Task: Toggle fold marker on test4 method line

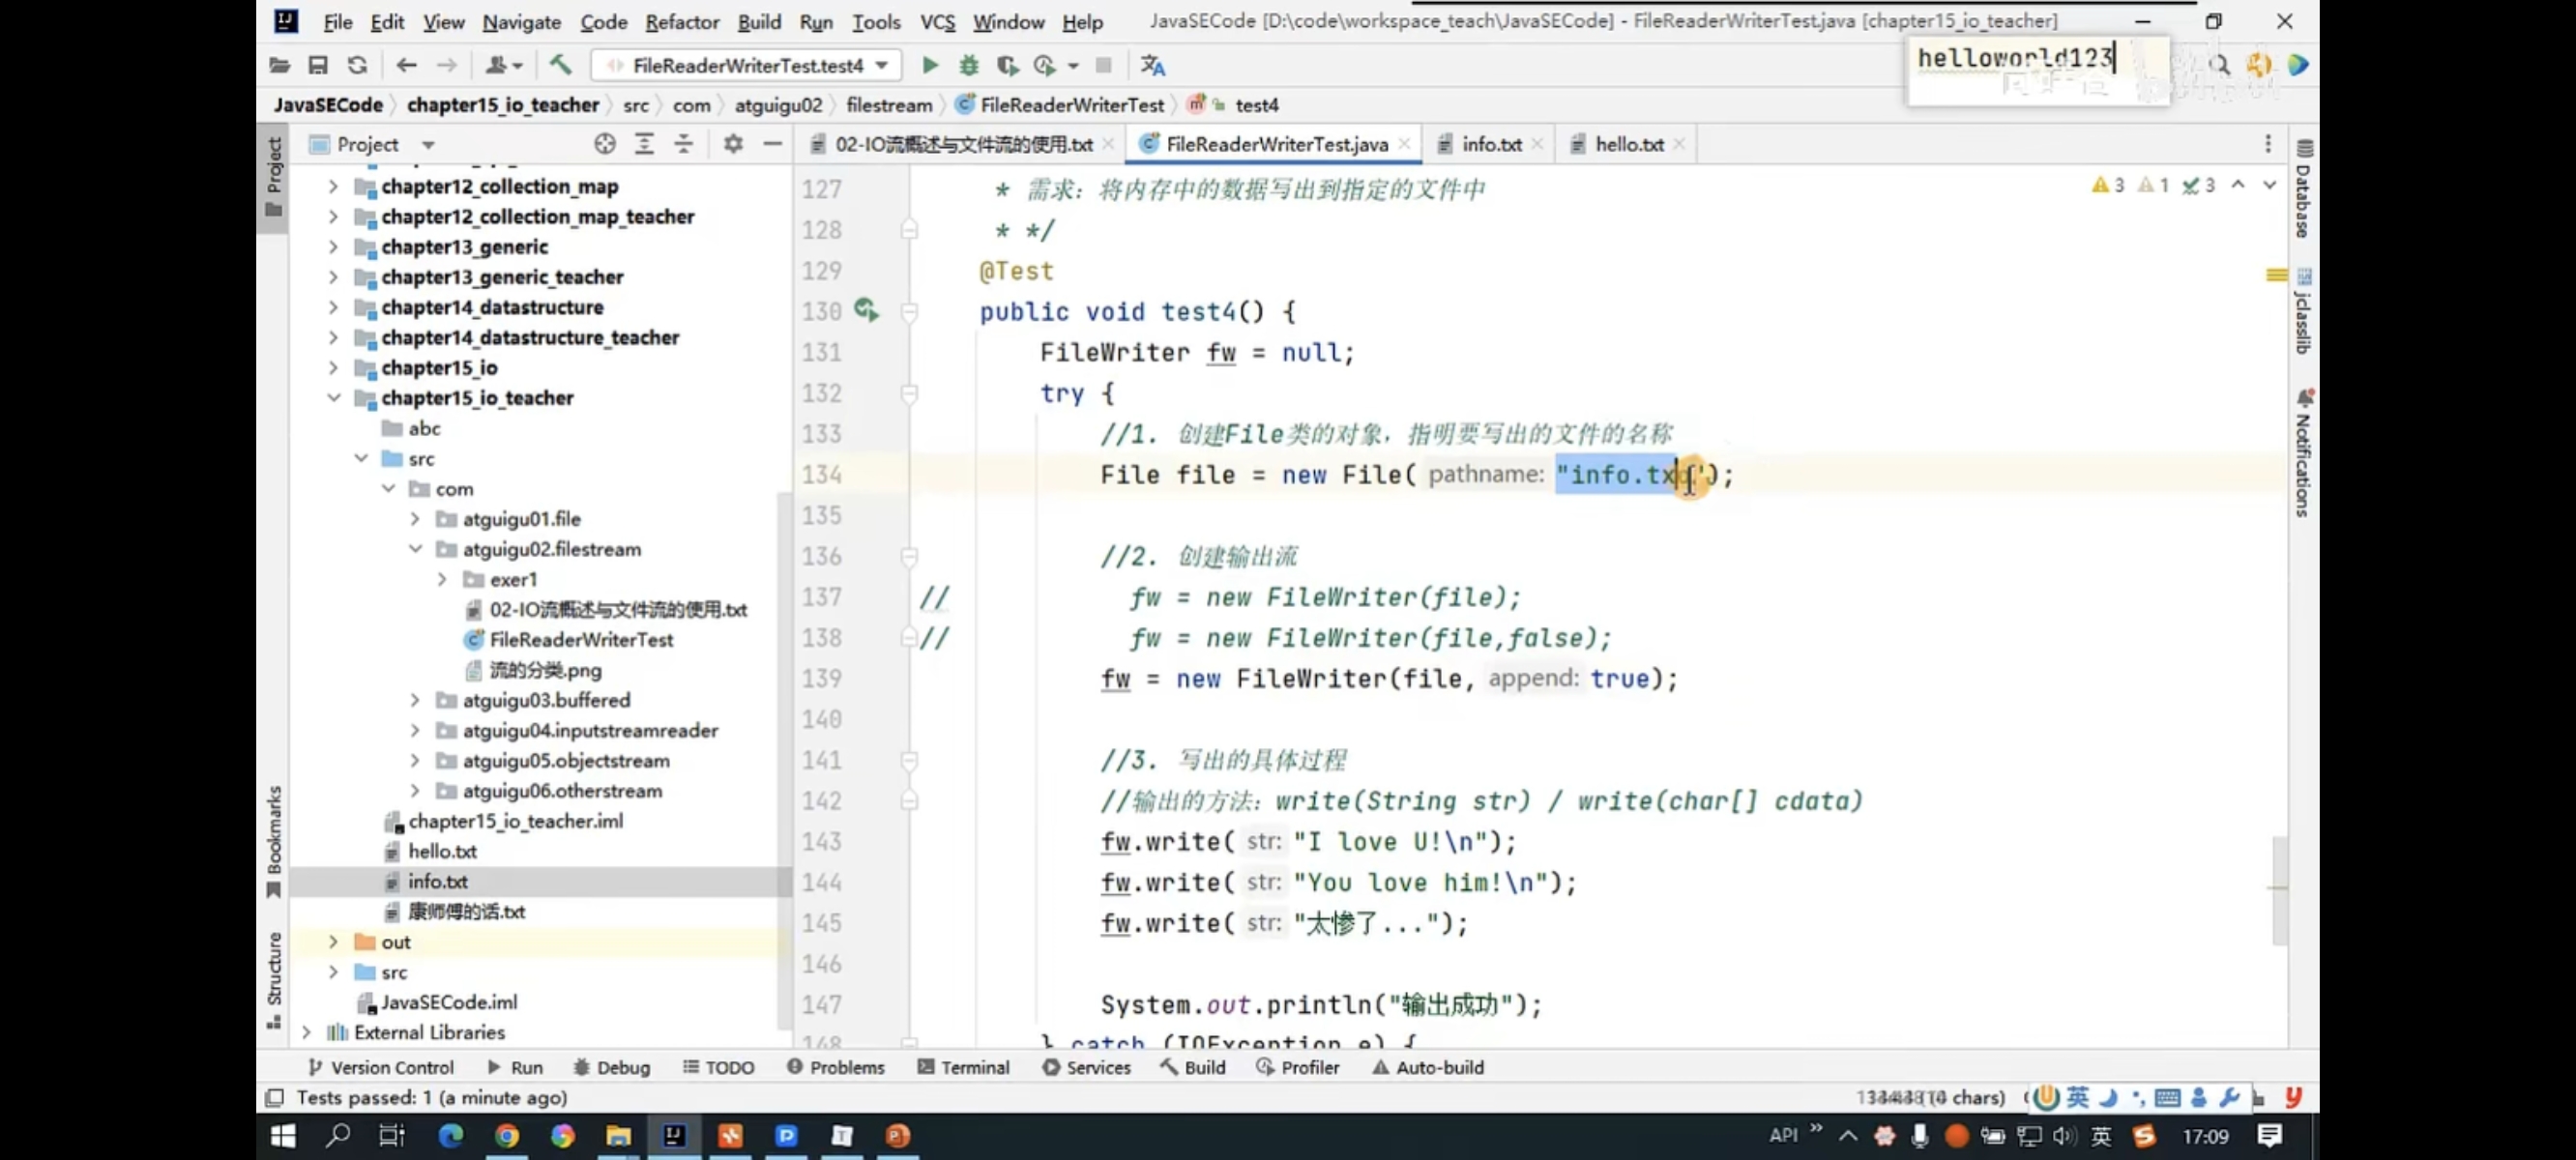Action: coord(909,312)
